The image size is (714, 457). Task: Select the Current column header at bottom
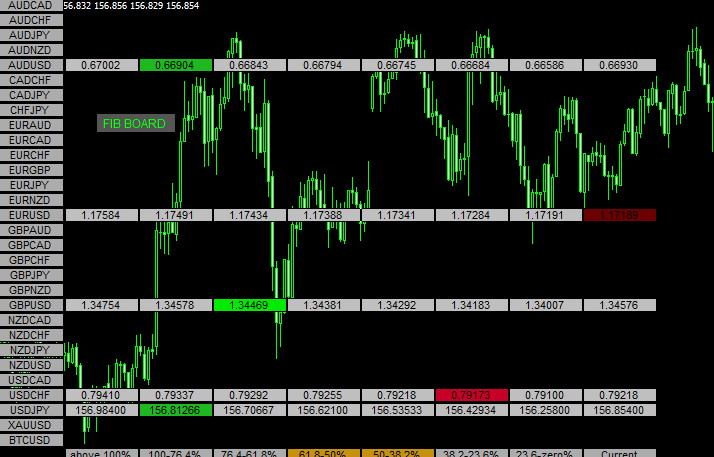[x=618, y=453]
